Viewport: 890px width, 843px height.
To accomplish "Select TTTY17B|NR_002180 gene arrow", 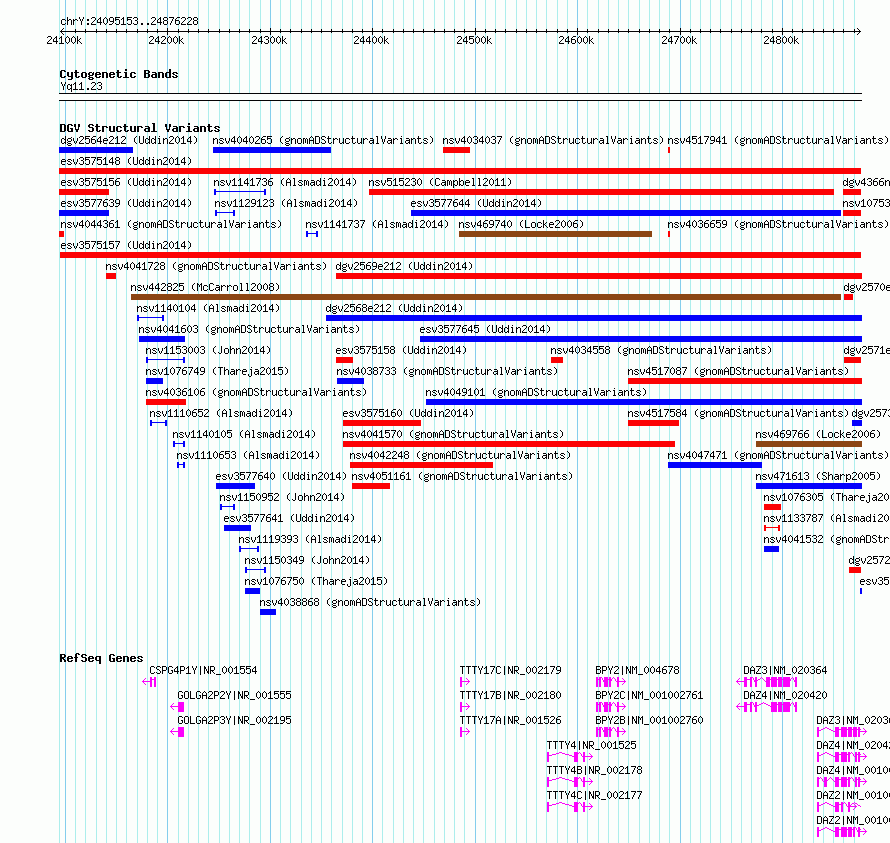I will 465,707.
